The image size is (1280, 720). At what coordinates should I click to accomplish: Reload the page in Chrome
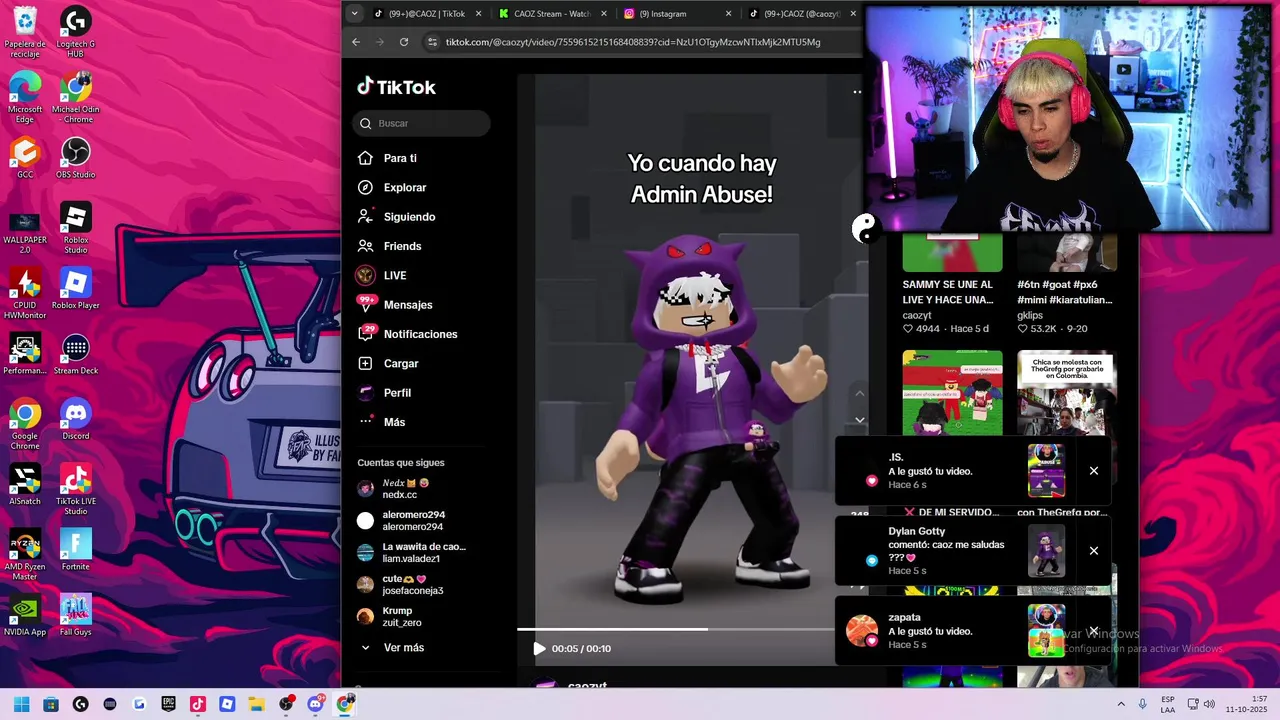pos(404,42)
